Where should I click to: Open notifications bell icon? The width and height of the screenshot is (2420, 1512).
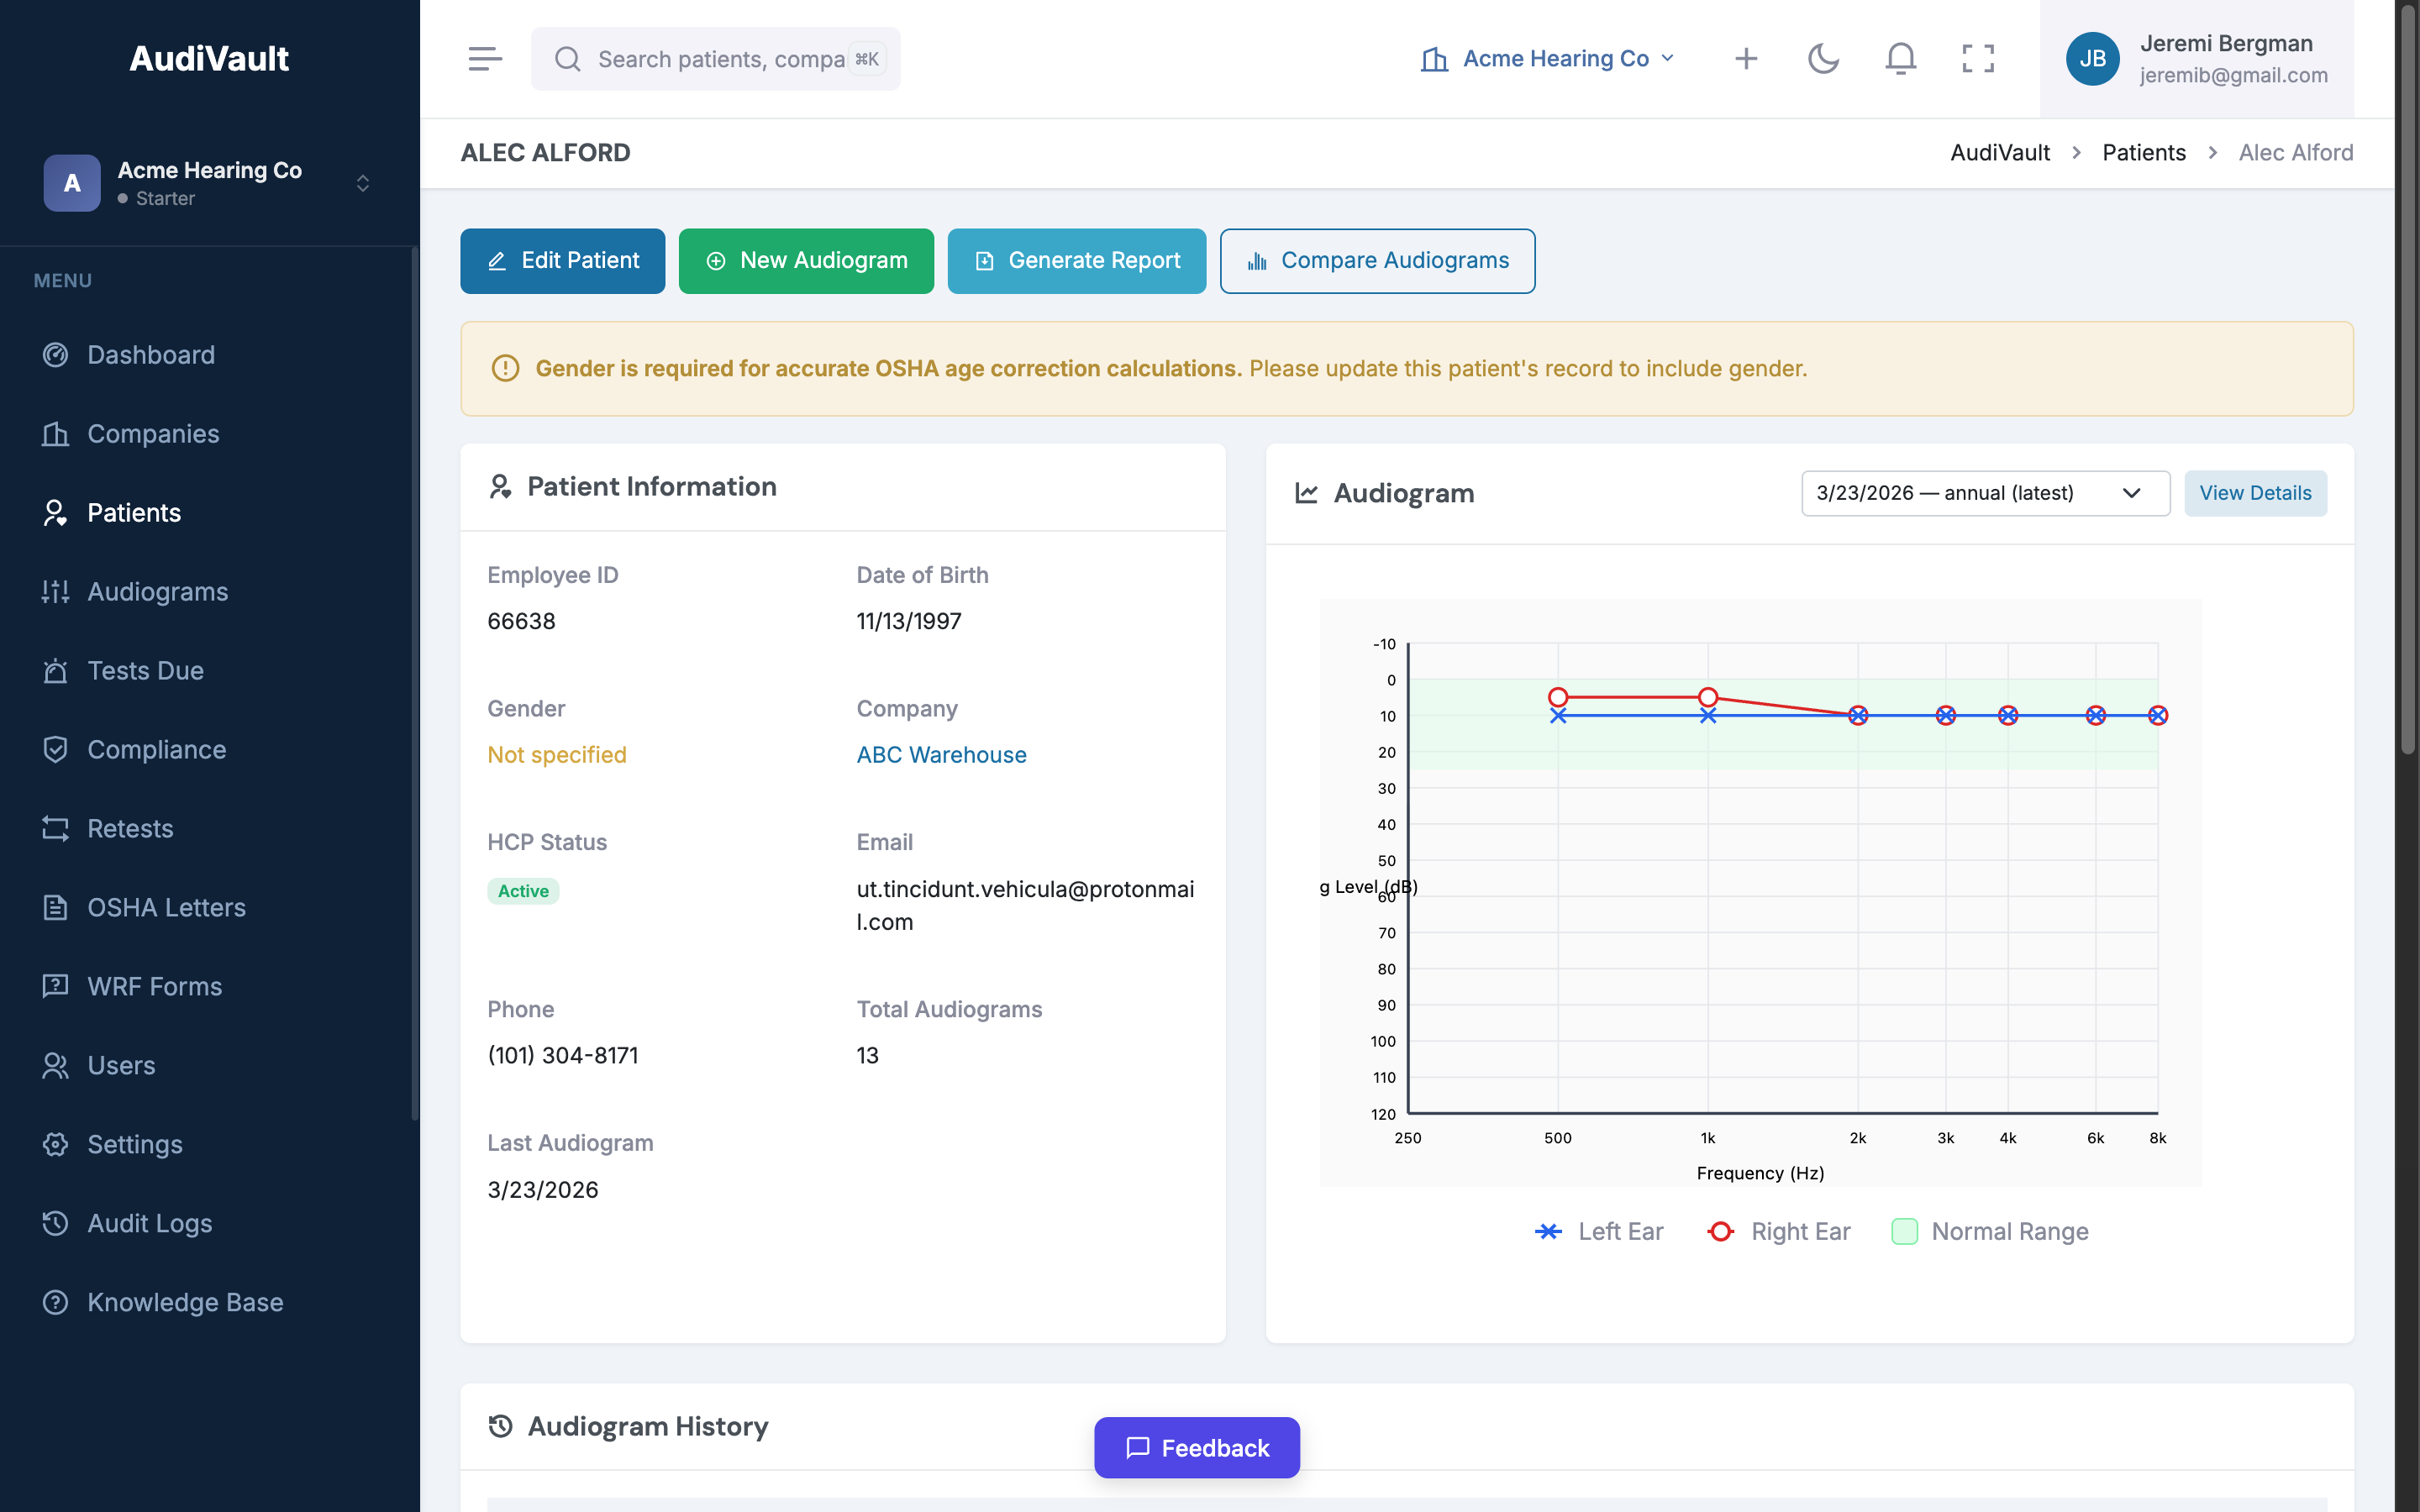pyautogui.click(x=1900, y=59)
